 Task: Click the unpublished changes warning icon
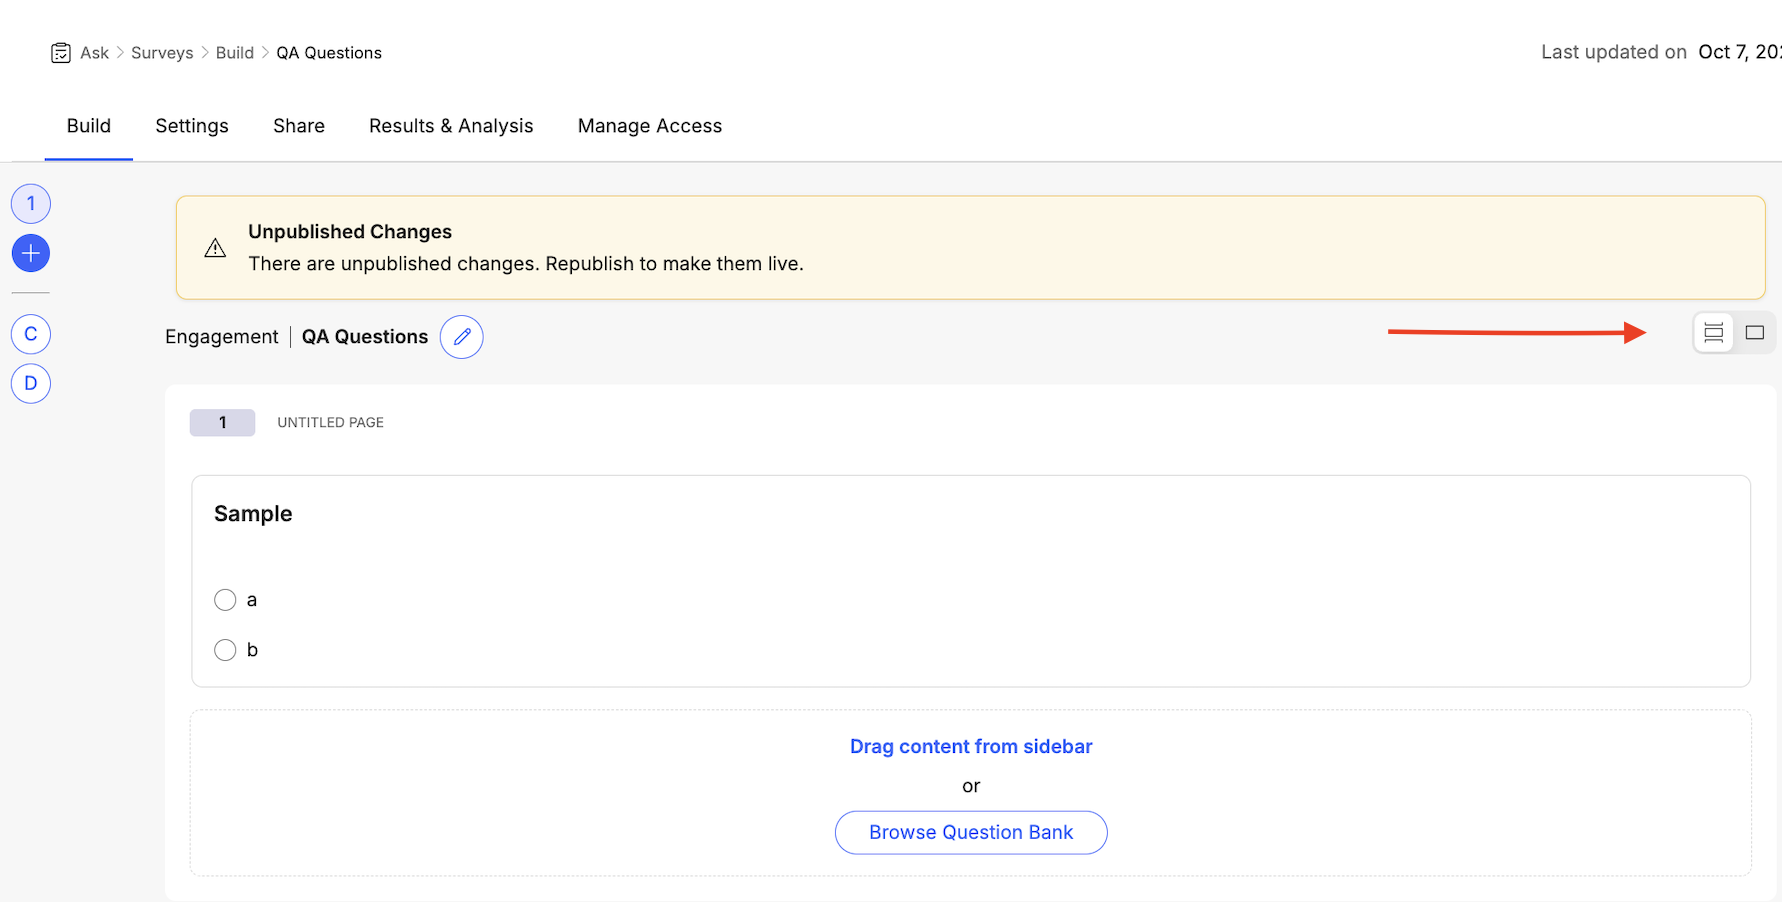tap(215, 248)
